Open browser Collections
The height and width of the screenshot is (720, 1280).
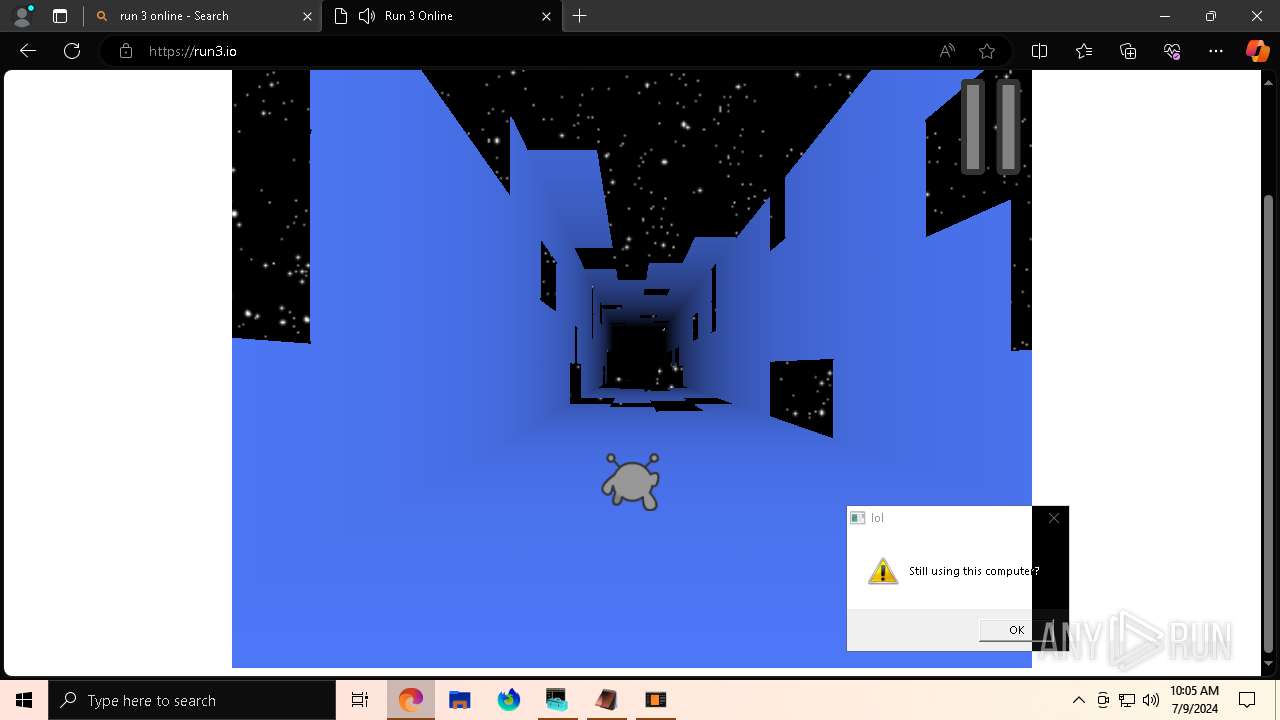pyautogui.click(x=1128, y=51)
